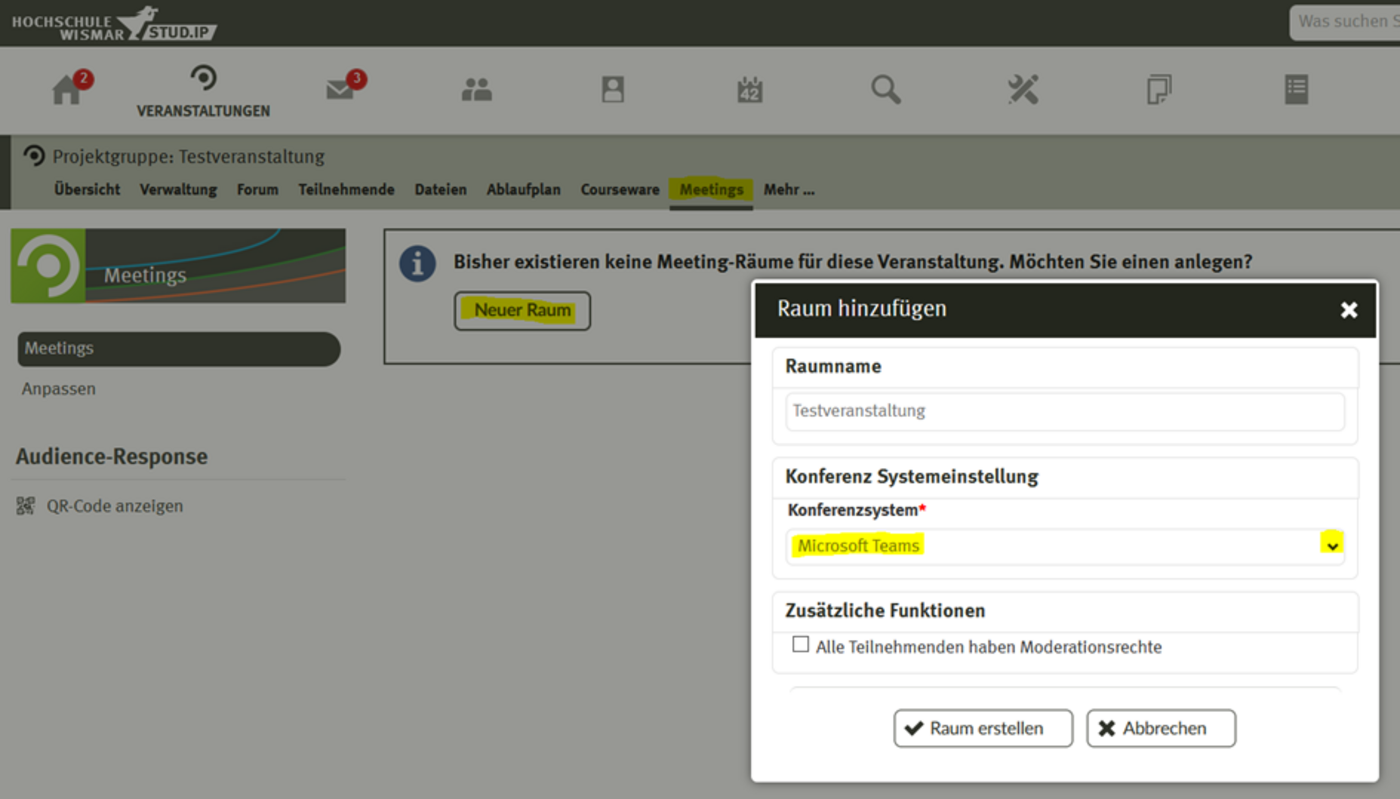Click the QR-Code icon in sidebar
The height and width of the screenshot is (799, 1400).
point(26,506)
